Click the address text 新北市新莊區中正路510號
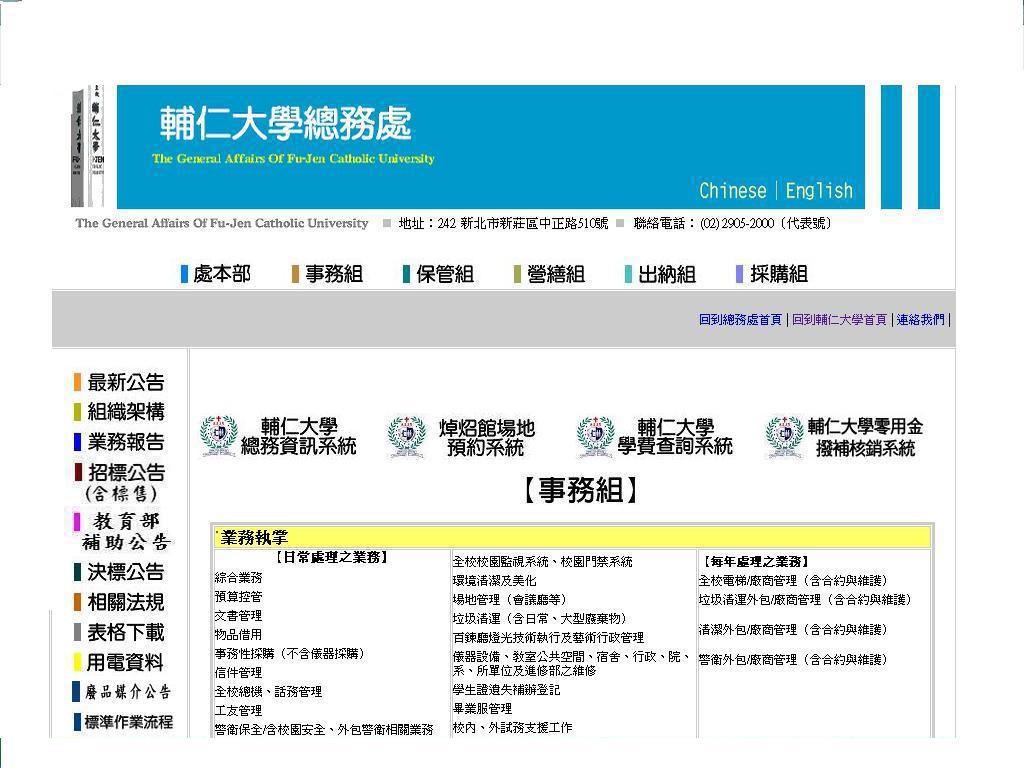Screen dimensions: 1024x768 click(x=534, y=223)
